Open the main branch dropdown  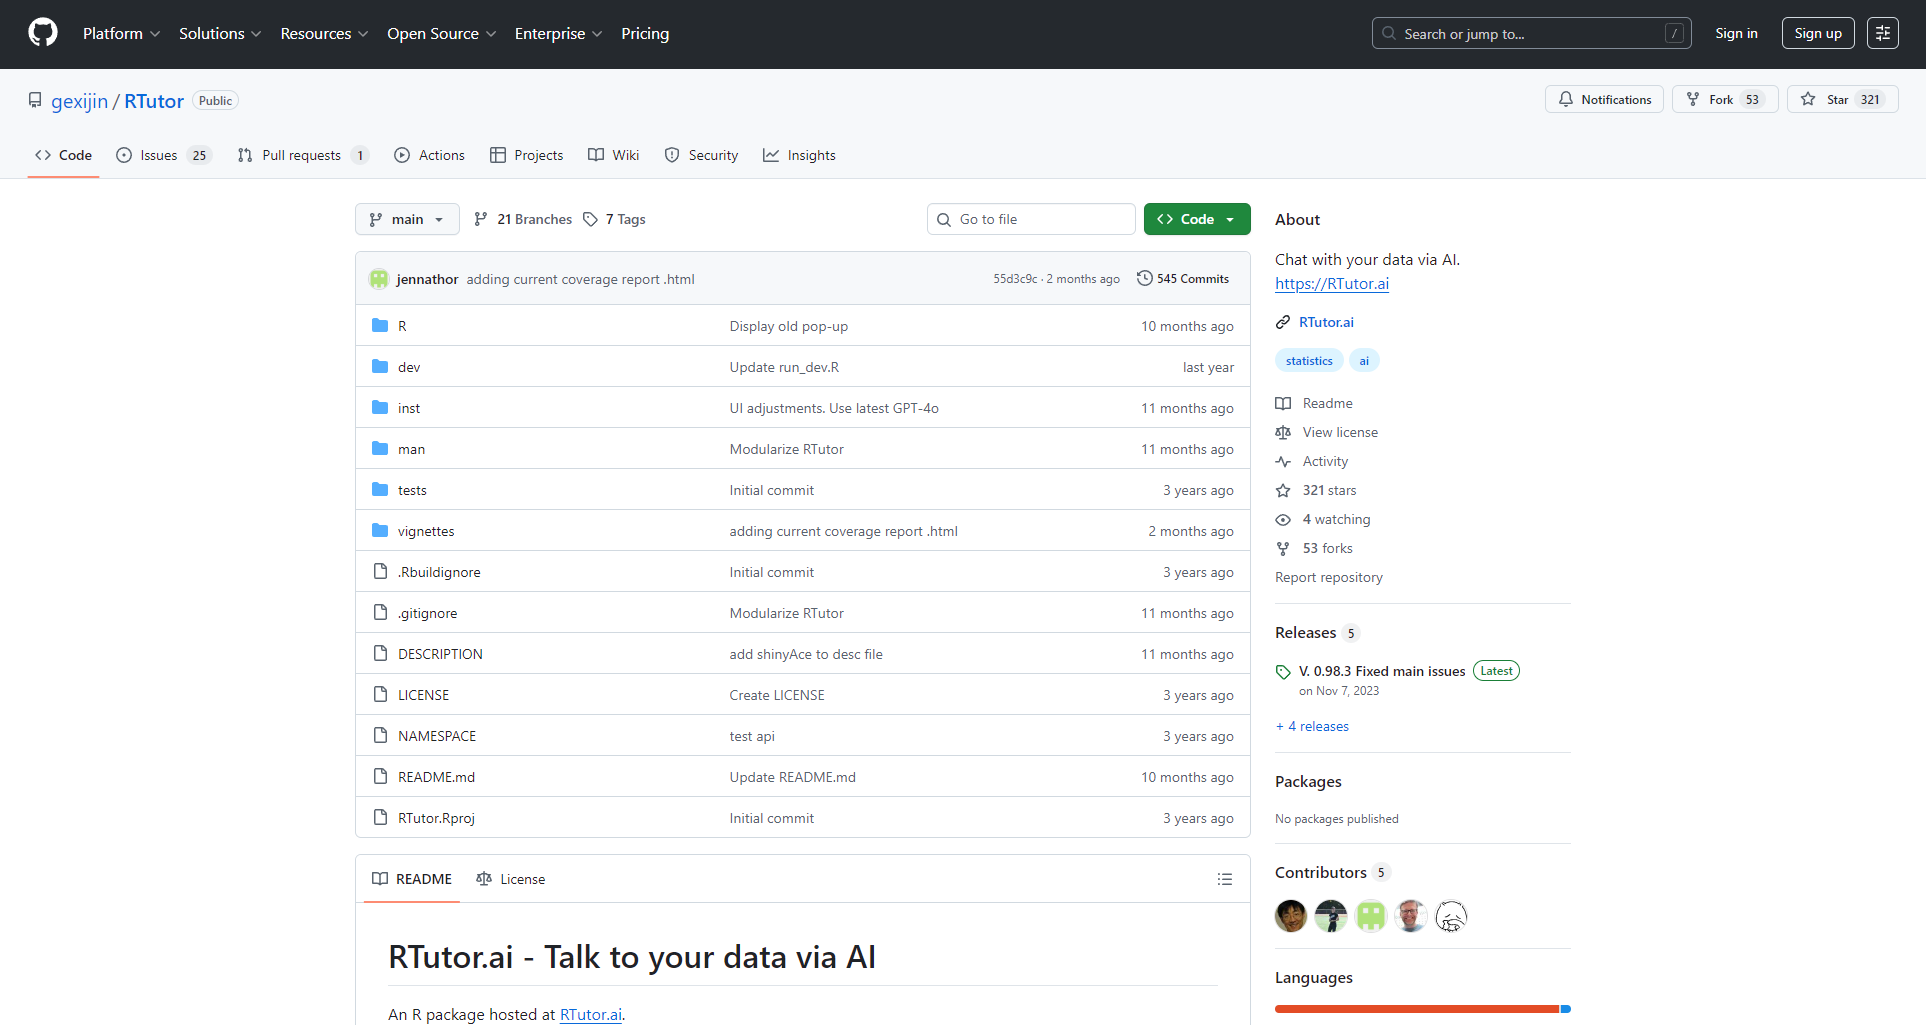407,219
